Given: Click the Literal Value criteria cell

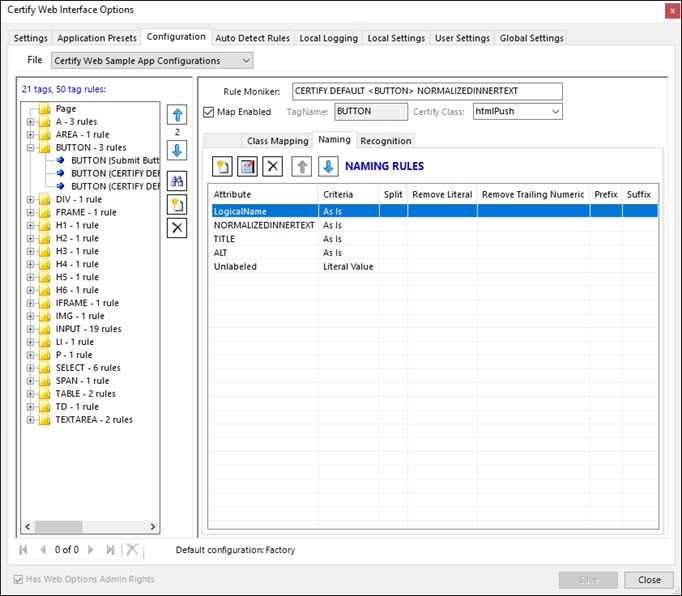Looking at the screenshot, I should pyautogui.click(x=348, y=267).
